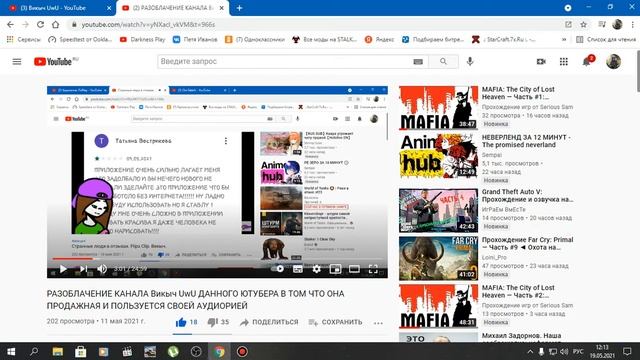Open on-screen keyboard icon in search box
Image resolution: width=640 pixels, height=360 pixels.
pos(418,62)
